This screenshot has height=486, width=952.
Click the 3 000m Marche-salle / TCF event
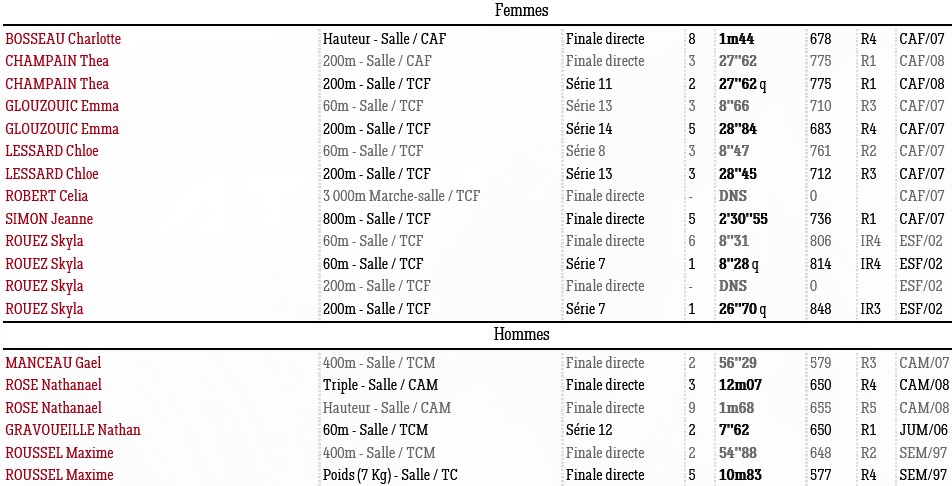(x=401, y=196)
